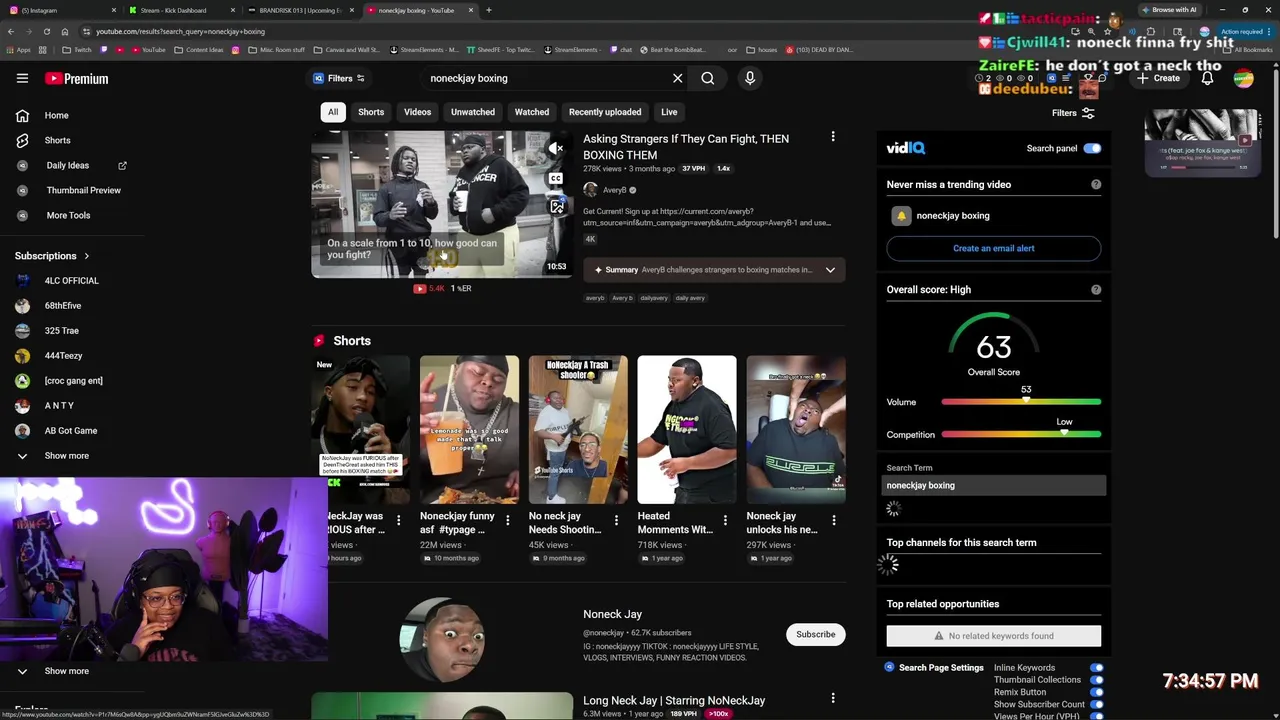Click Create an email alert button
Image resolution: width=1280 pixels, height=720 pixels.
[x=994, y=248]
